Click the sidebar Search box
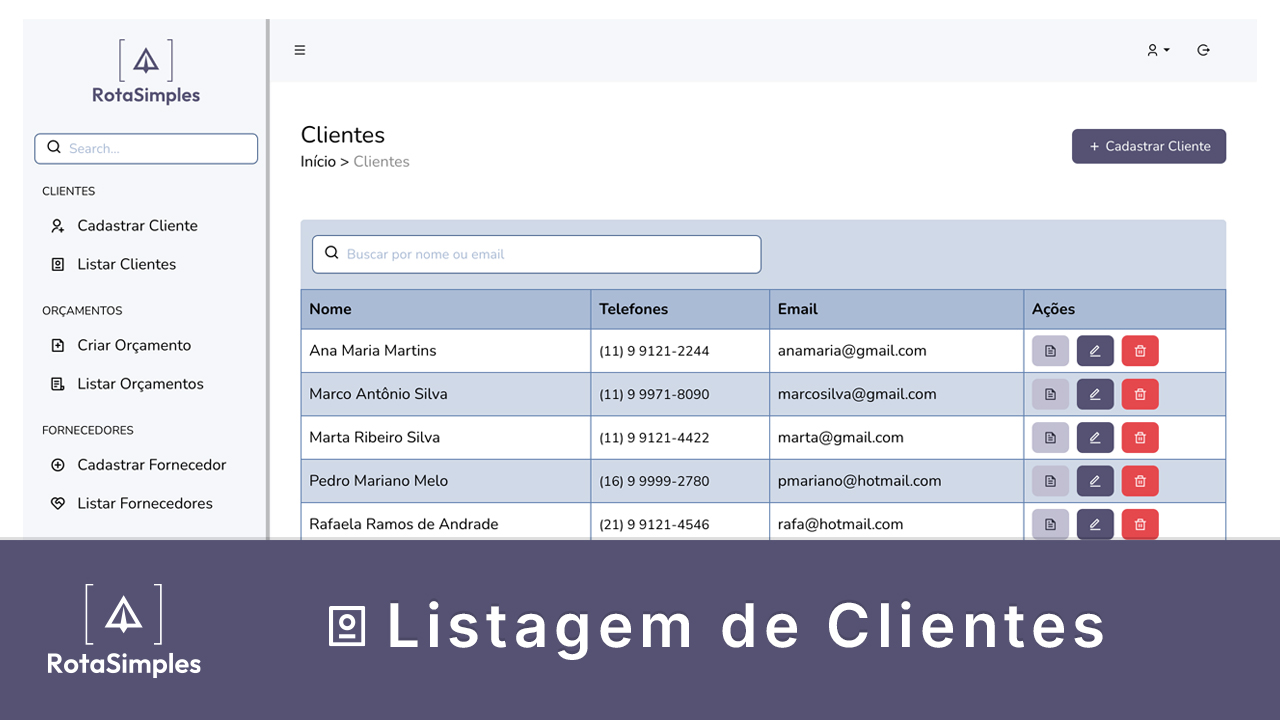Viewport: 1280px width, 720px height. point(146,147)
